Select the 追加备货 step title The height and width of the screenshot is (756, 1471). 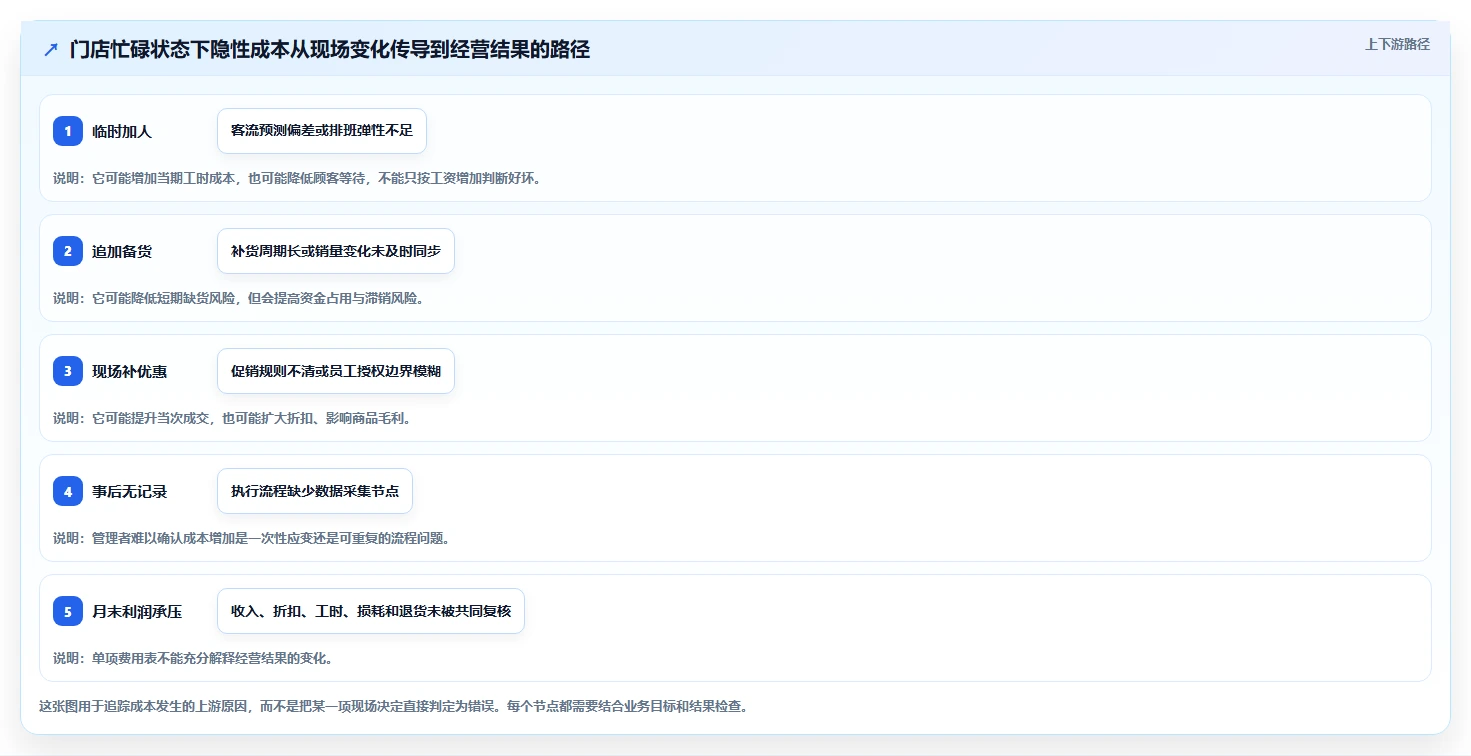coord(122,251)
